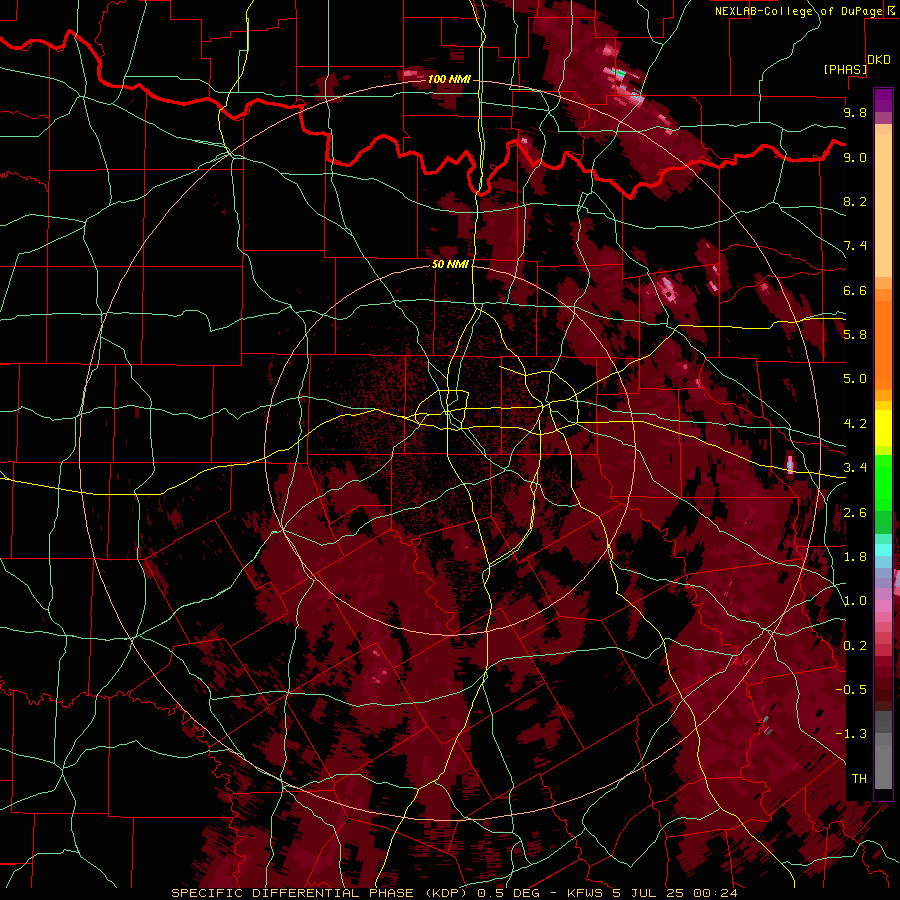Click the 9.0 scale value

pyautogui.click(x=855, y=157)
